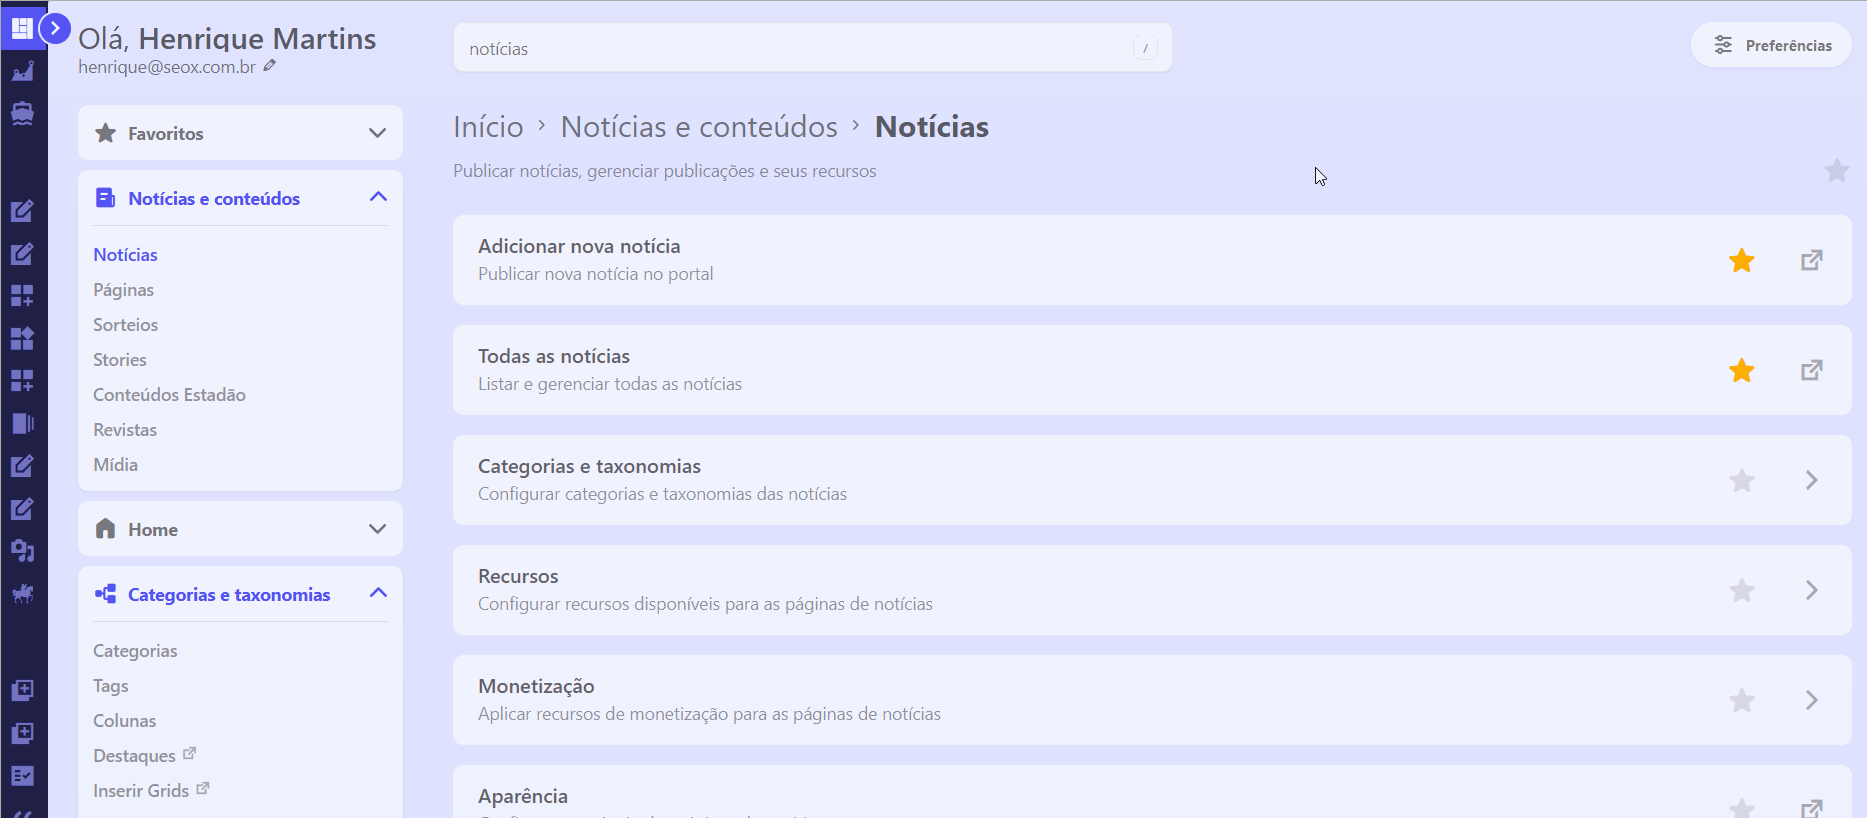The height and width of the screenshot is (818, 1867).
Task: Click the horse rider icon in left rail
Action: tap(22, 594)
